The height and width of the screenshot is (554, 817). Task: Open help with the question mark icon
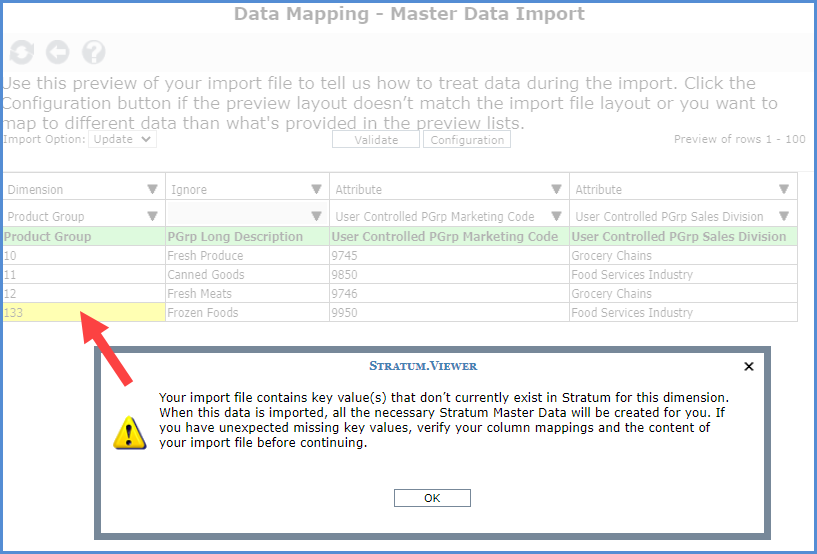tap(93, 52)
